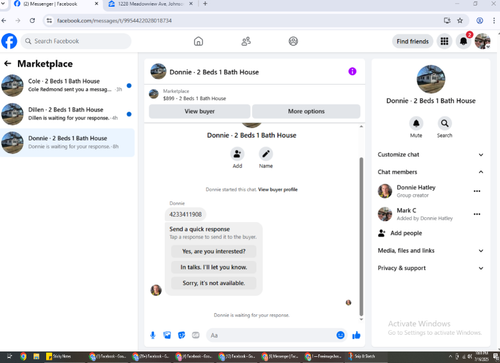Collapse the Chat members section
The height and width of the screenshot is (363, 500).
[430, 172]
